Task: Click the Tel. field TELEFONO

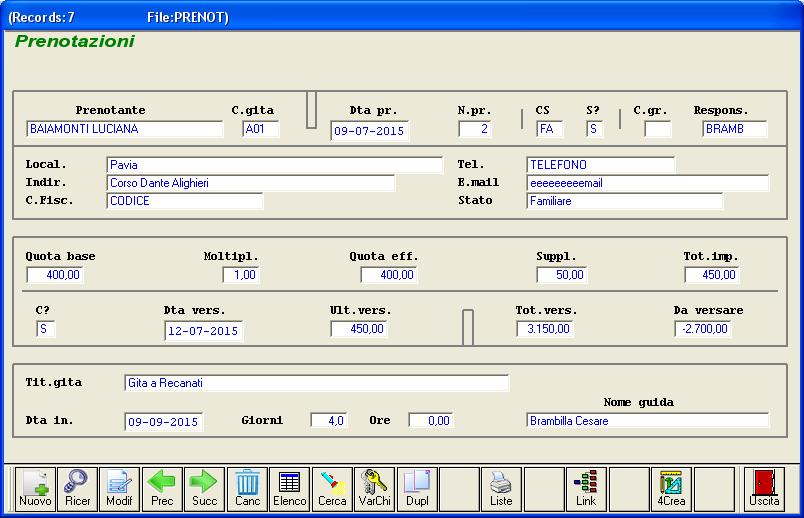Action: [600, 165]
